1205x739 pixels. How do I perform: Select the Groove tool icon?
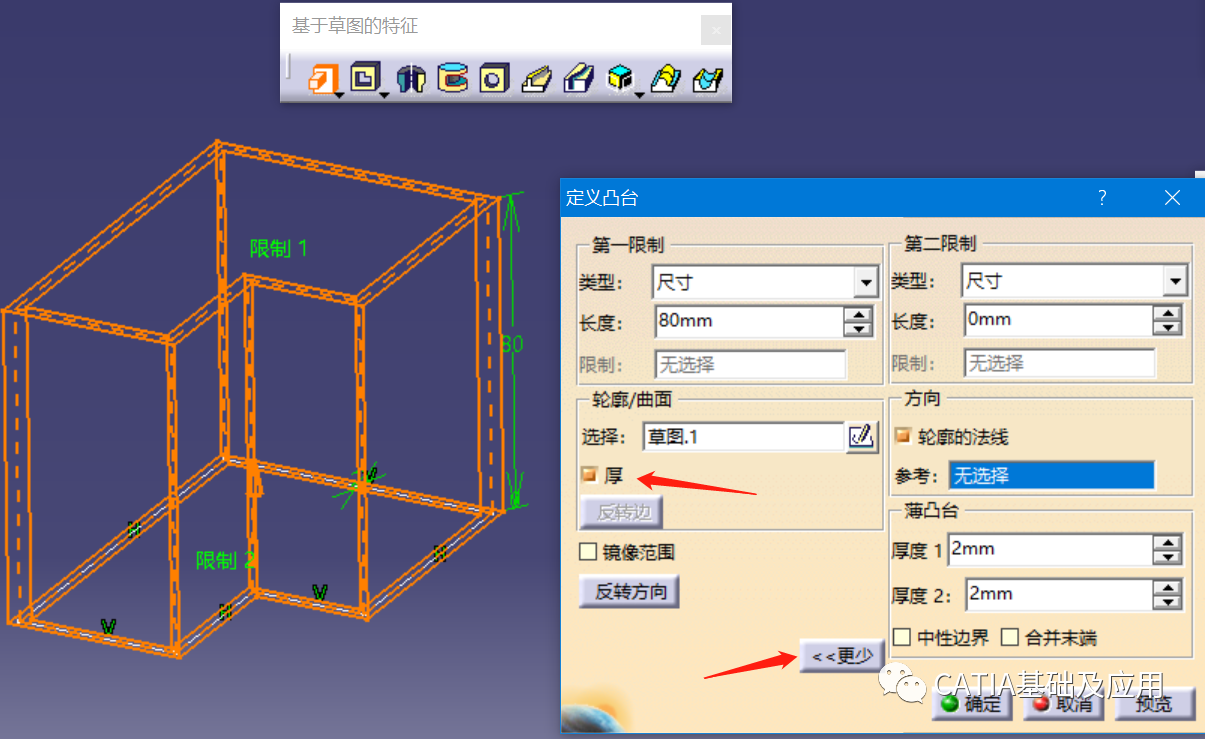click(453, 79)
